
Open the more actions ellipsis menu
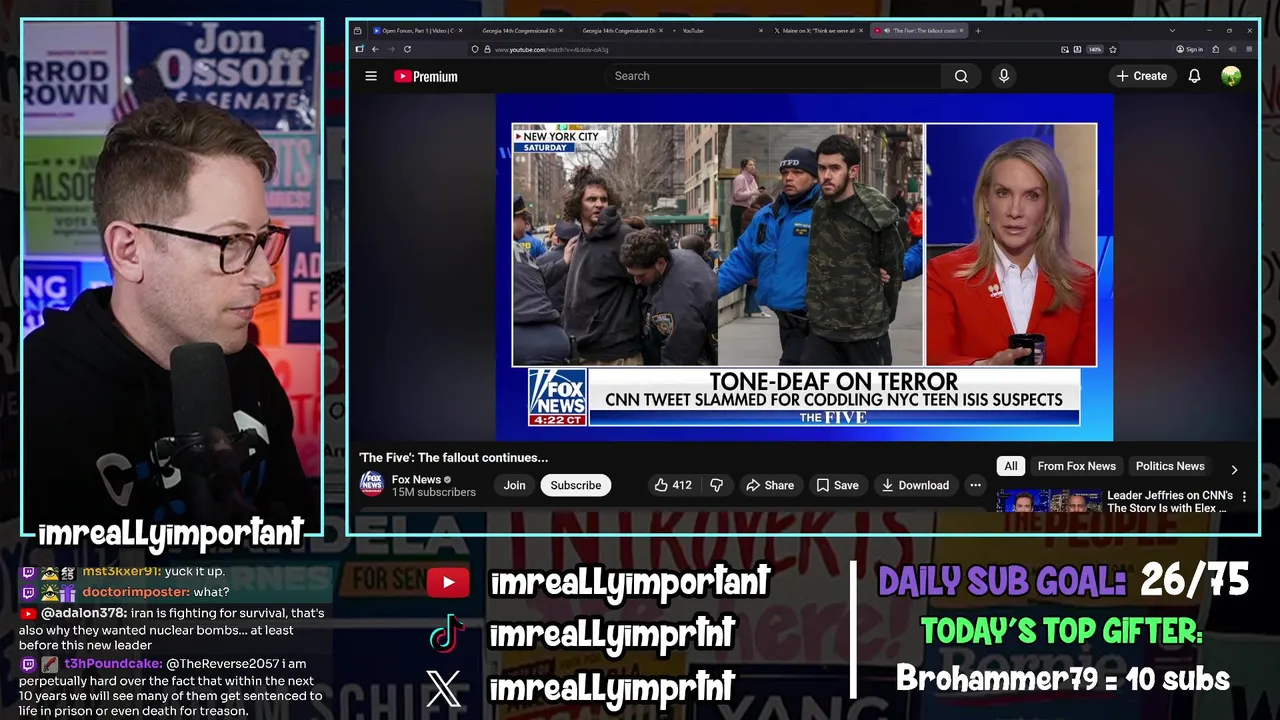click(975, 485)
